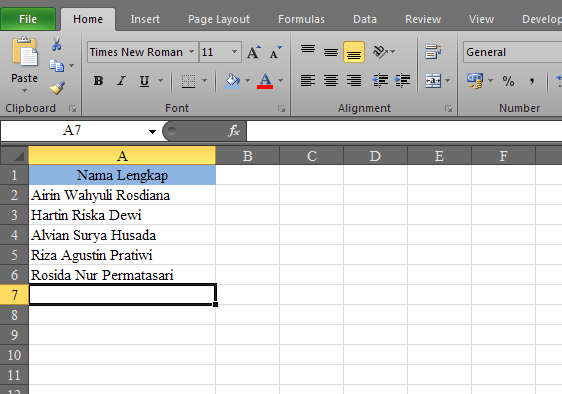Copy selection using the Copy icon
This screenshot has width=562, height=394.
(56, 66)
